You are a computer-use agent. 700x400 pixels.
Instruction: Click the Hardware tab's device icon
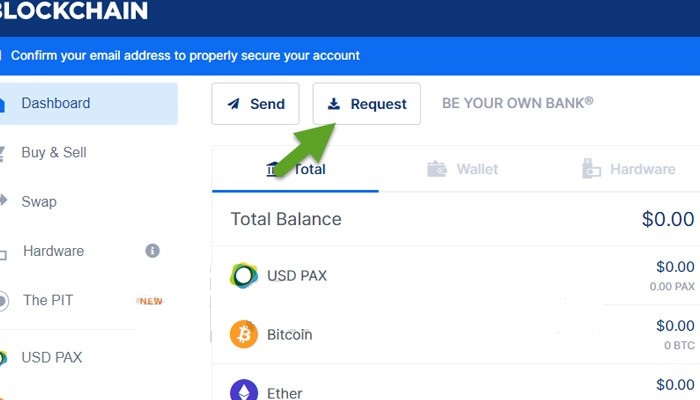(x=592, y=168)
